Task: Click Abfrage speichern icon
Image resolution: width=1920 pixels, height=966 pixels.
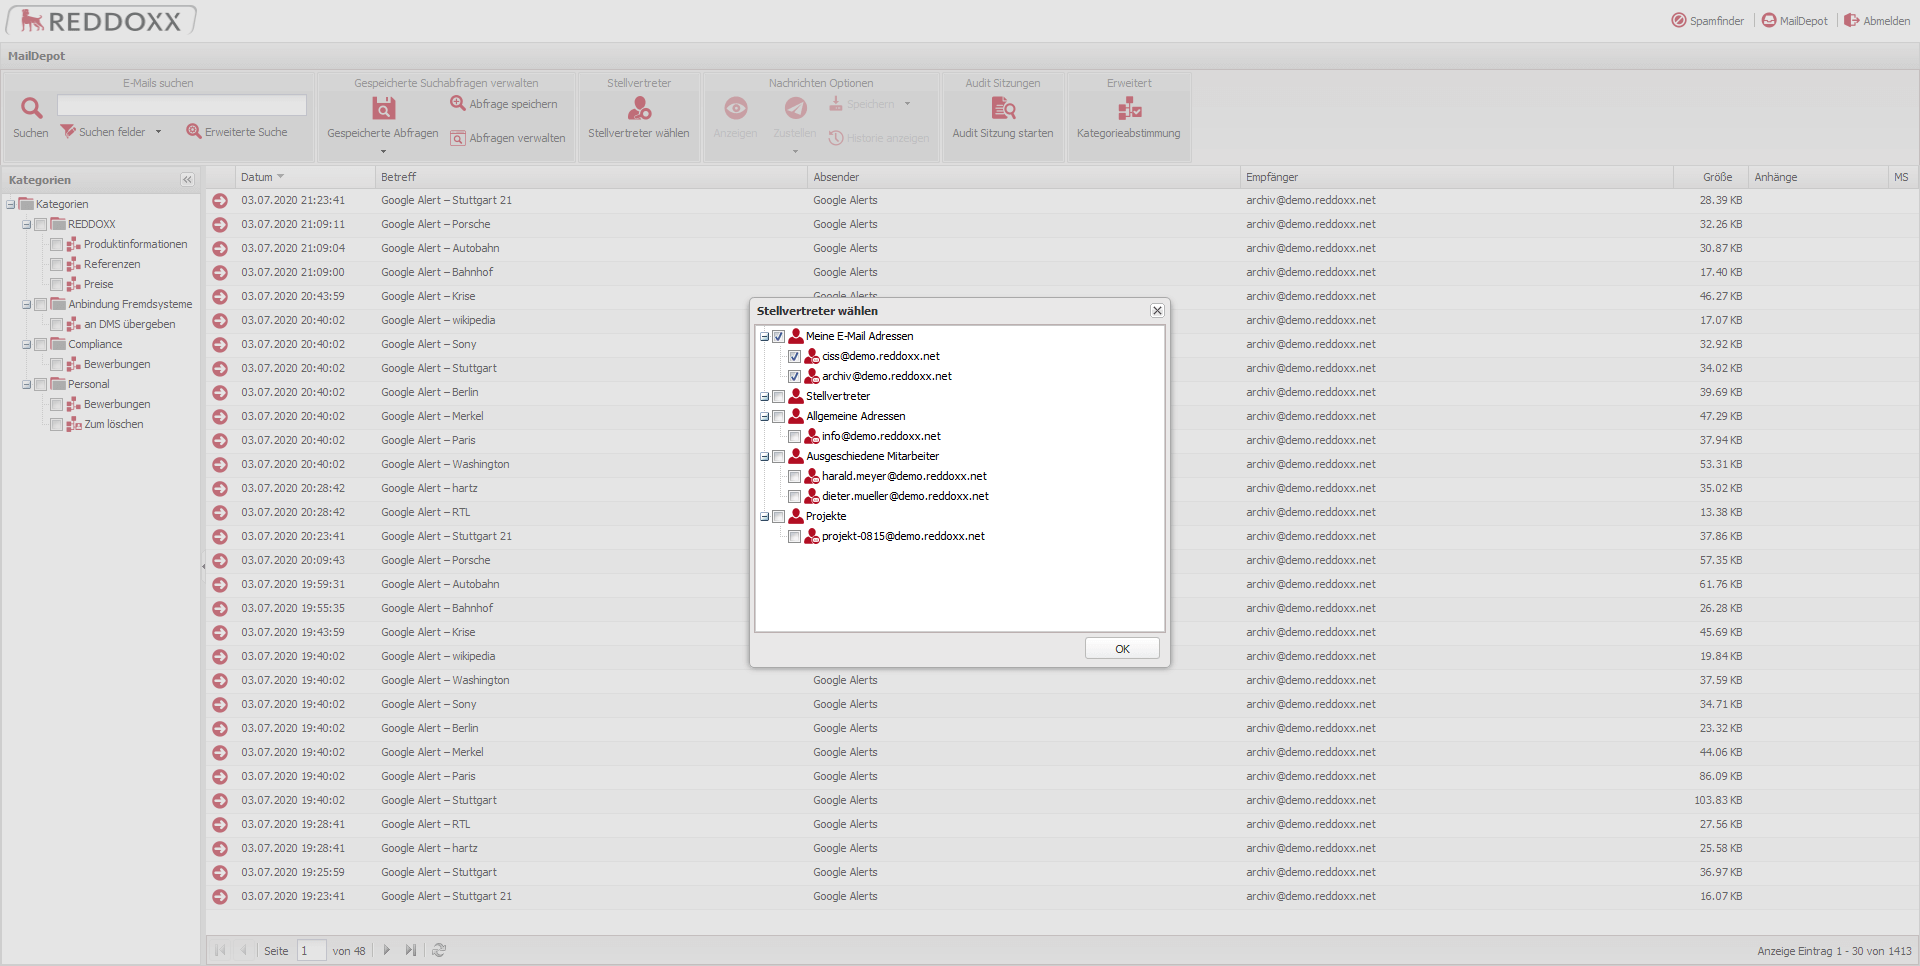Action: 458,103
